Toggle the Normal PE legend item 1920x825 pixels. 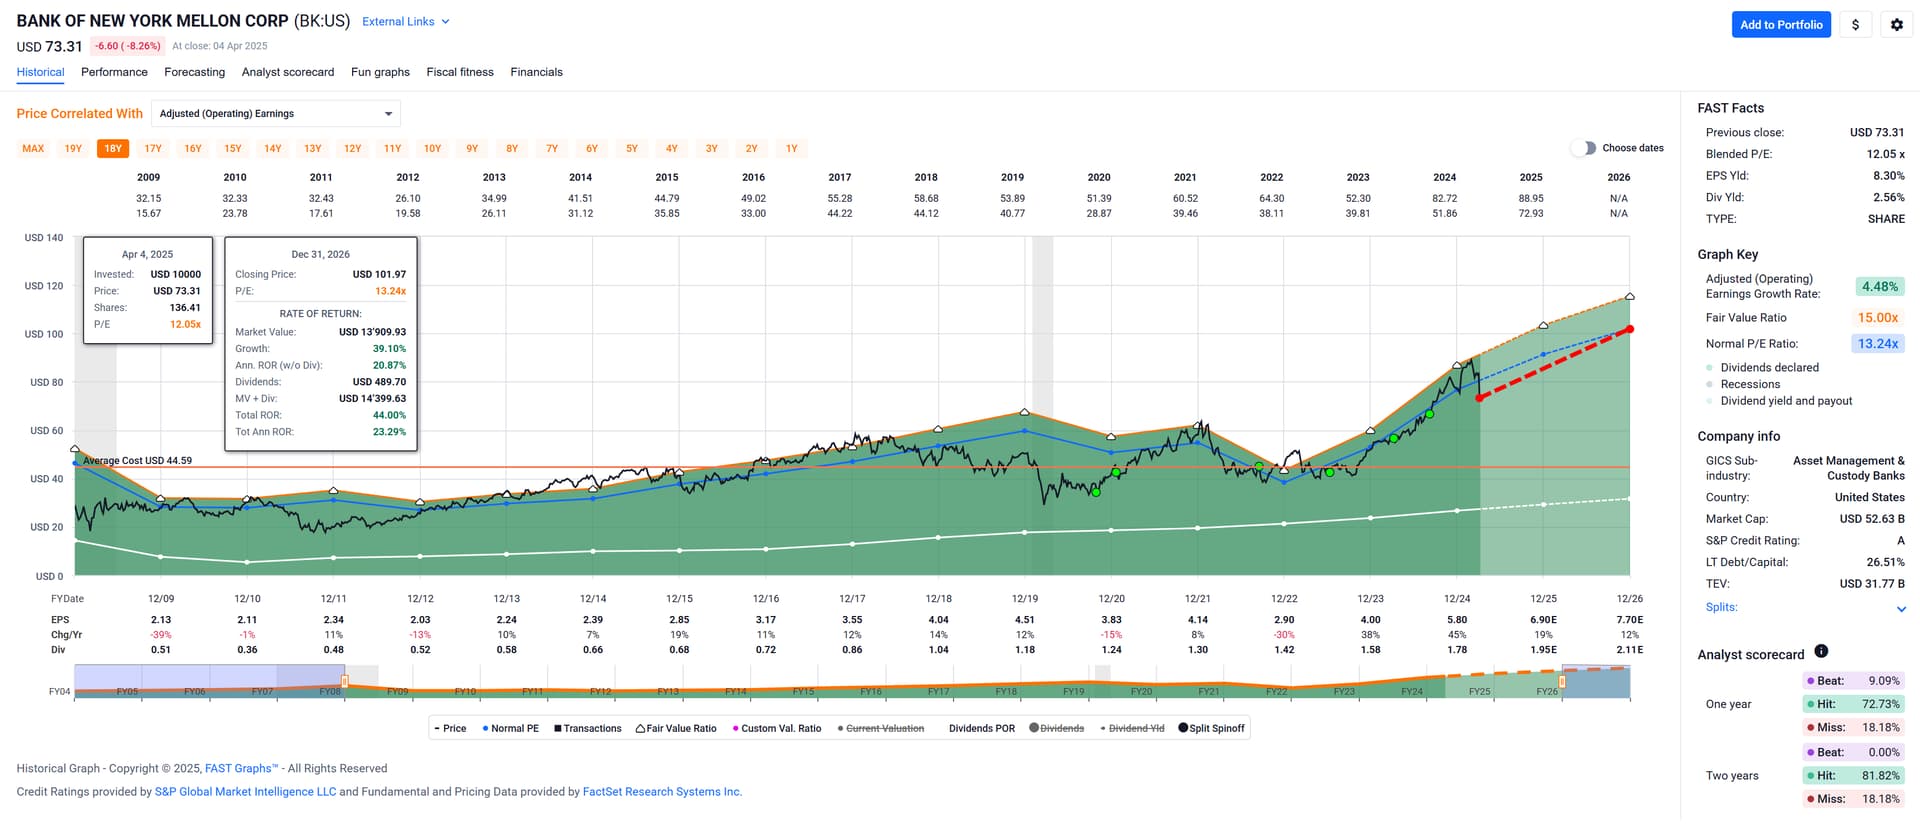[x=510, y=728]
